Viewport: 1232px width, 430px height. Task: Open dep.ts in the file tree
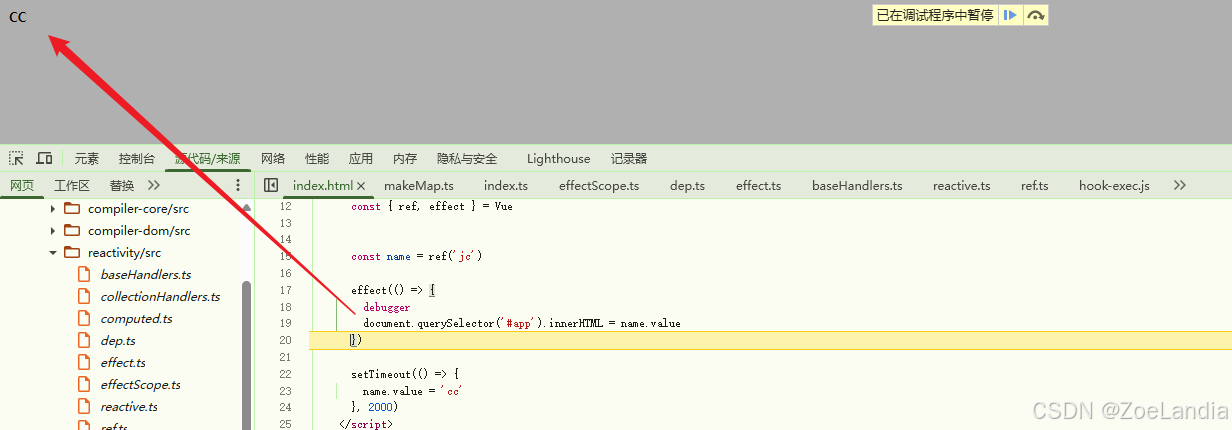pos(118,341)
